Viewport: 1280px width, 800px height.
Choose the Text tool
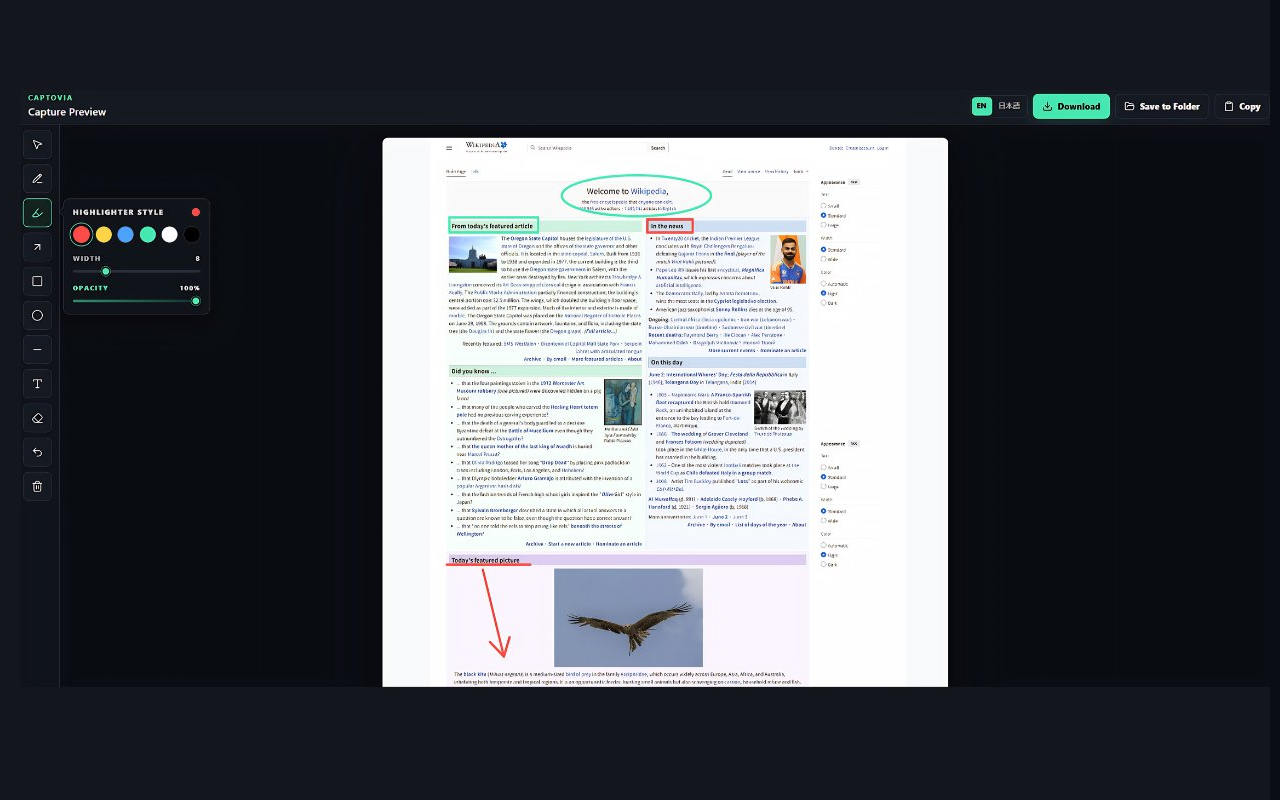click(37, 384)
